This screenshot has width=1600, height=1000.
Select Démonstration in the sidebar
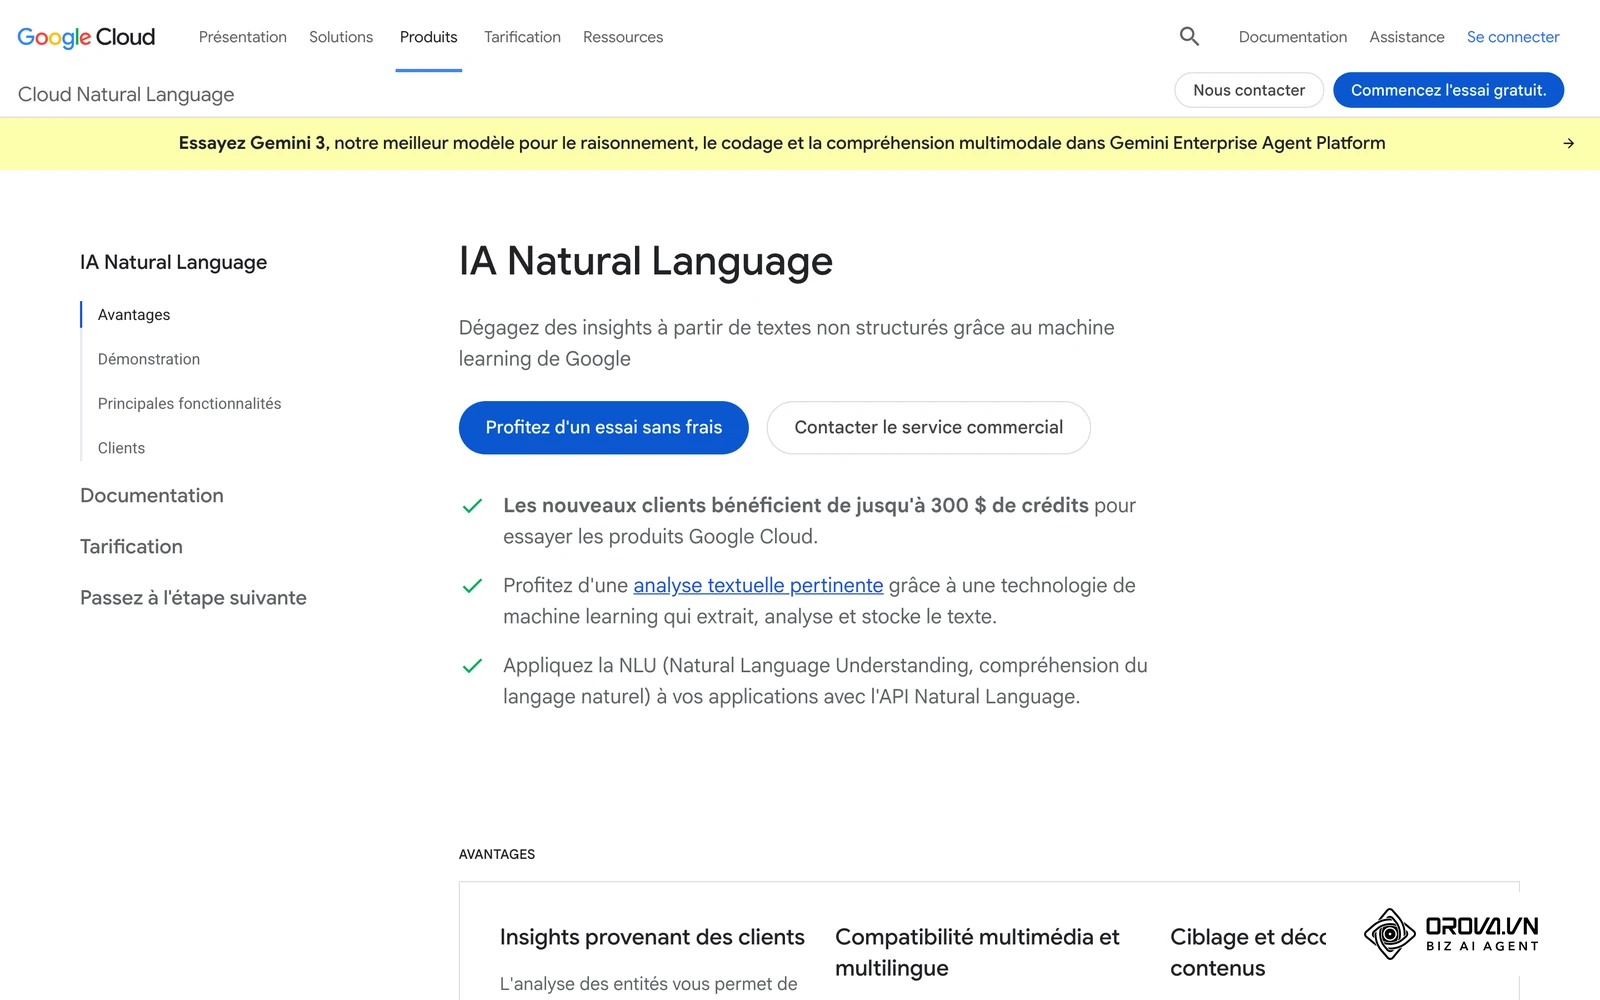(x=149, y=359)
